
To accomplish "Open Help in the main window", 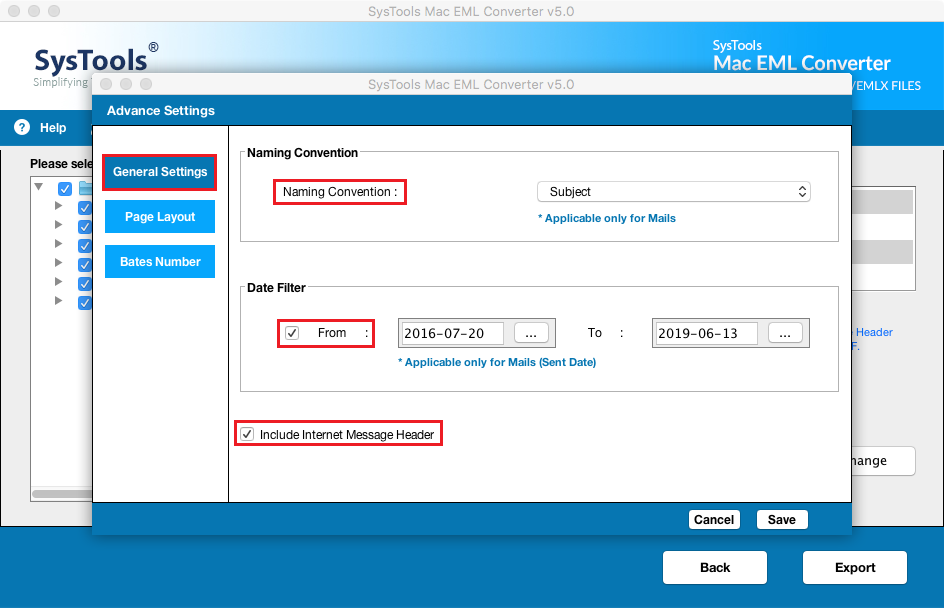I will click(x=53, y=128).
